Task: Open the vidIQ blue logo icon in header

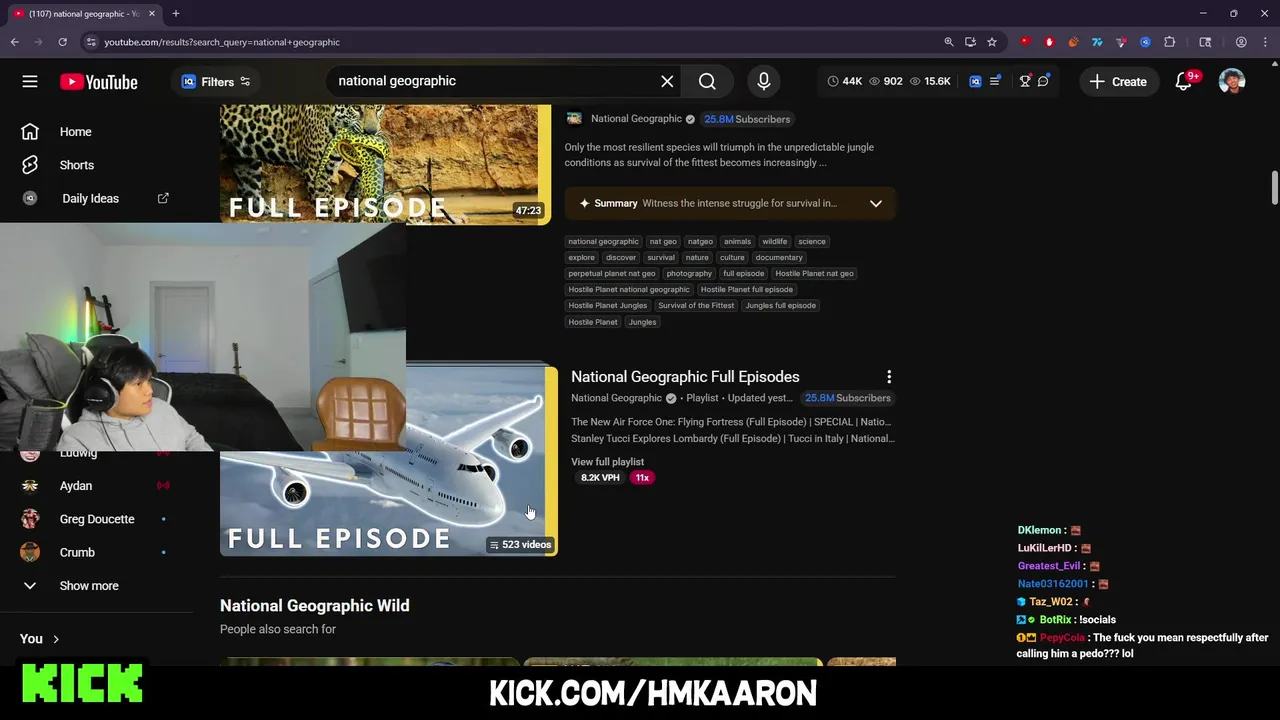Action: coord(975,81)
